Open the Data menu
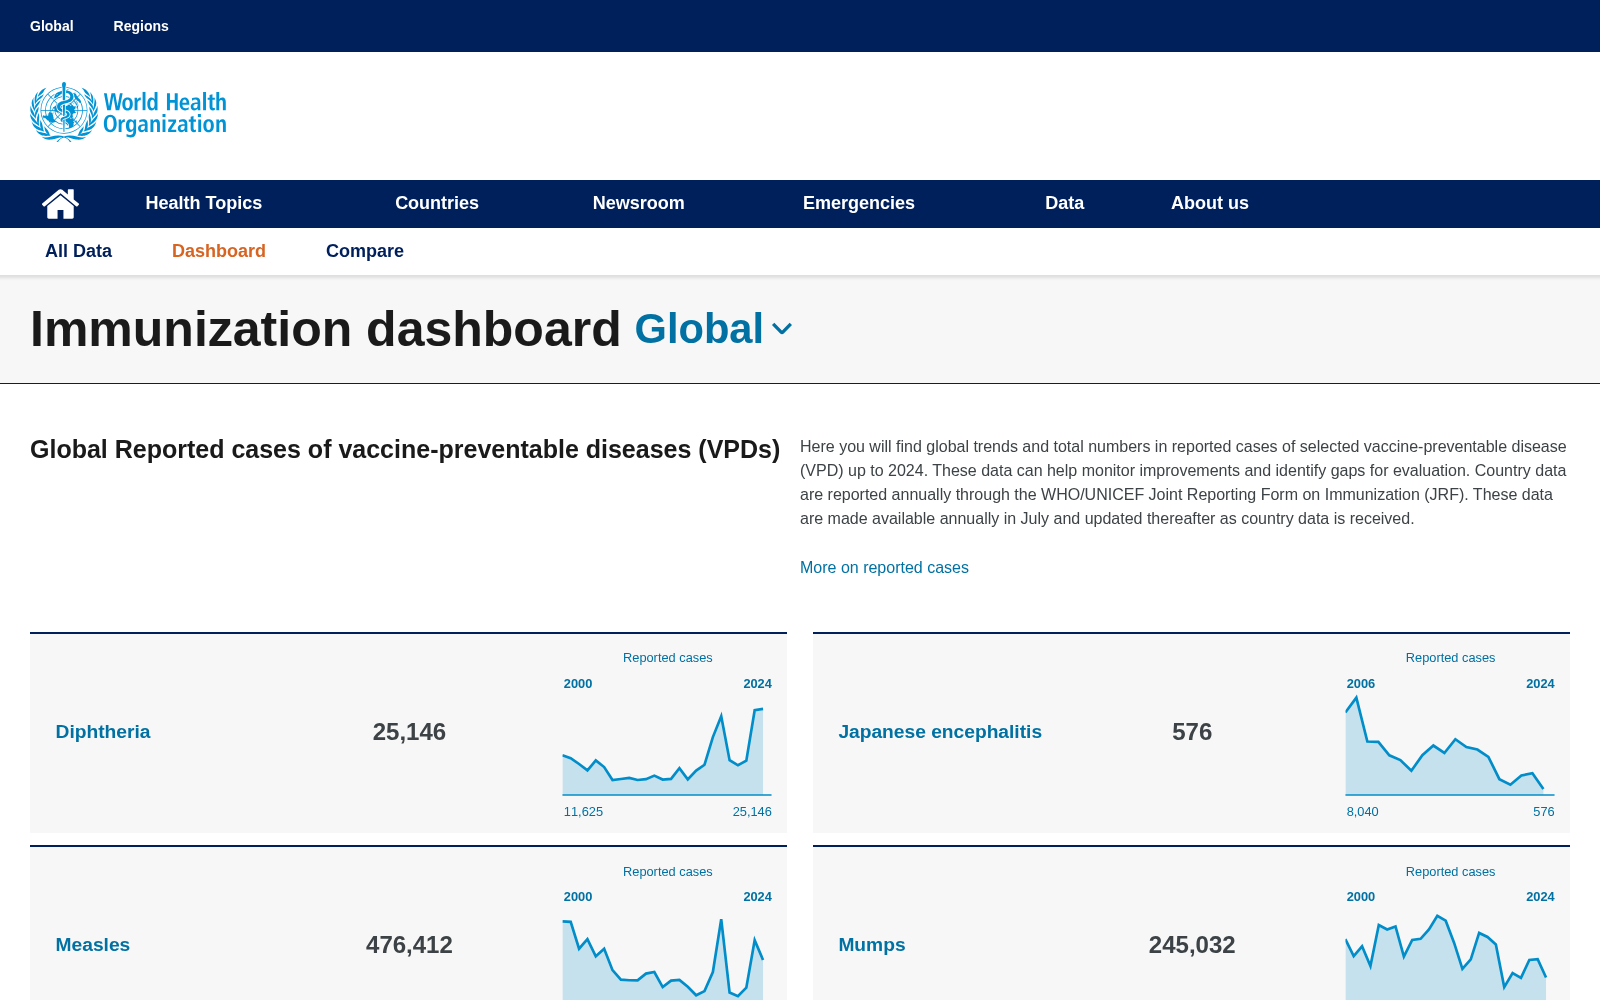Image resolution: width=1600 pixels, height=1000 pixels. point(1065,203)
